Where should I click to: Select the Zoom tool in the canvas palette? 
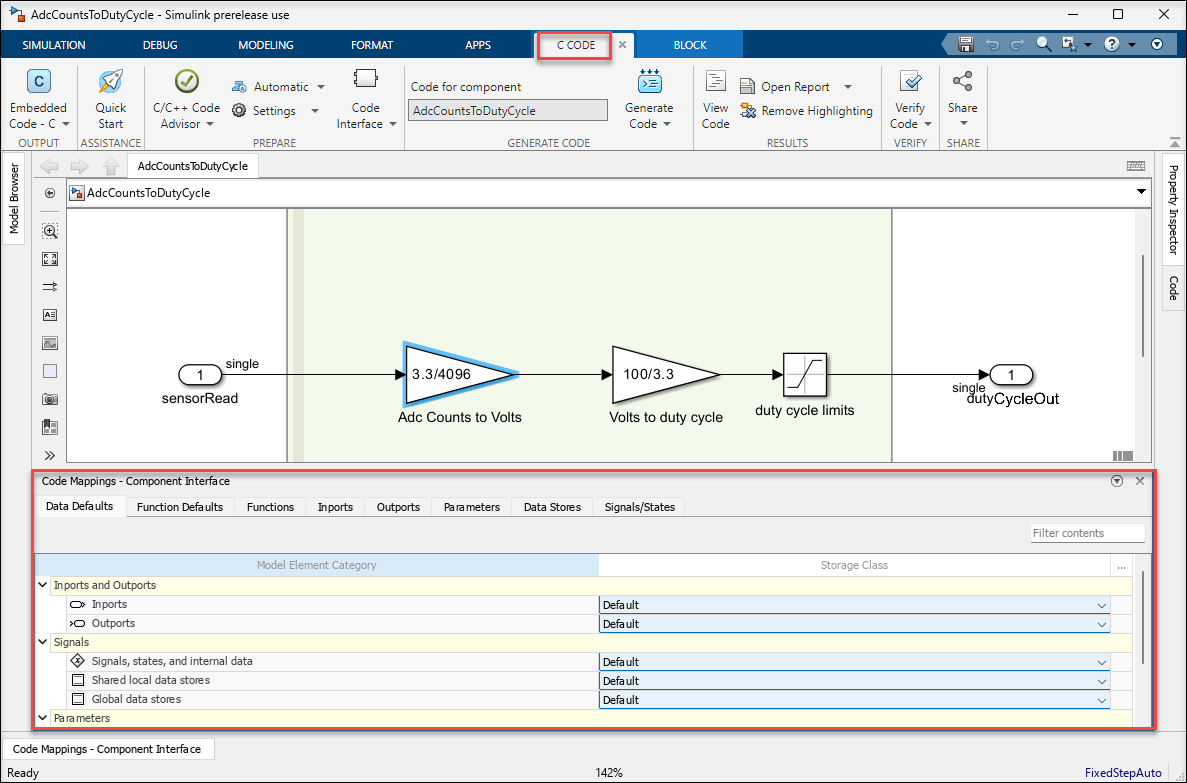[x=49, y=231]
